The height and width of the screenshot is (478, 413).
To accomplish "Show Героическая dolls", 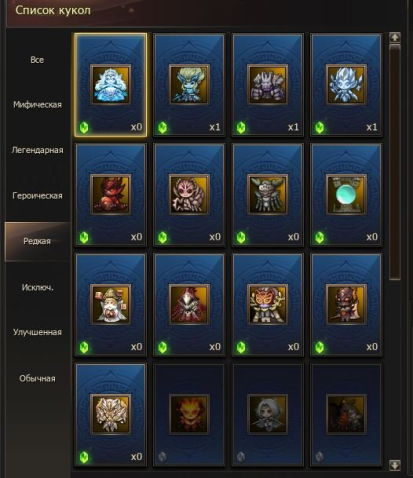I will click(37, 195).
